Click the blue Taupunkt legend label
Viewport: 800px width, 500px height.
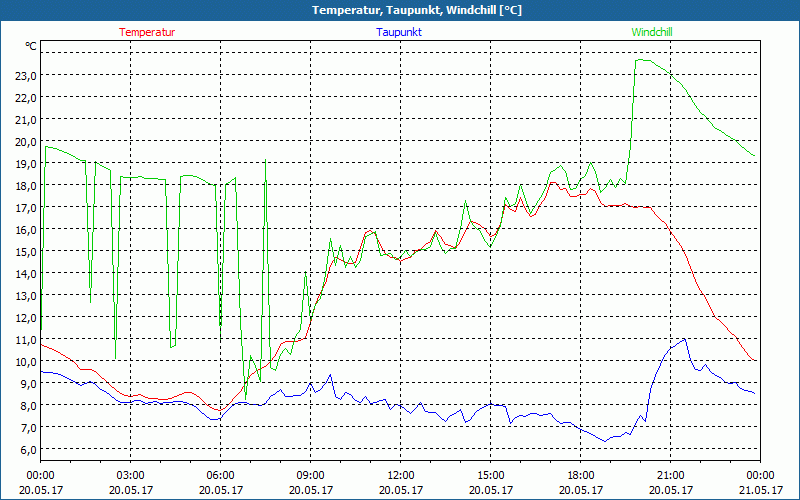[x=399, y=32]
